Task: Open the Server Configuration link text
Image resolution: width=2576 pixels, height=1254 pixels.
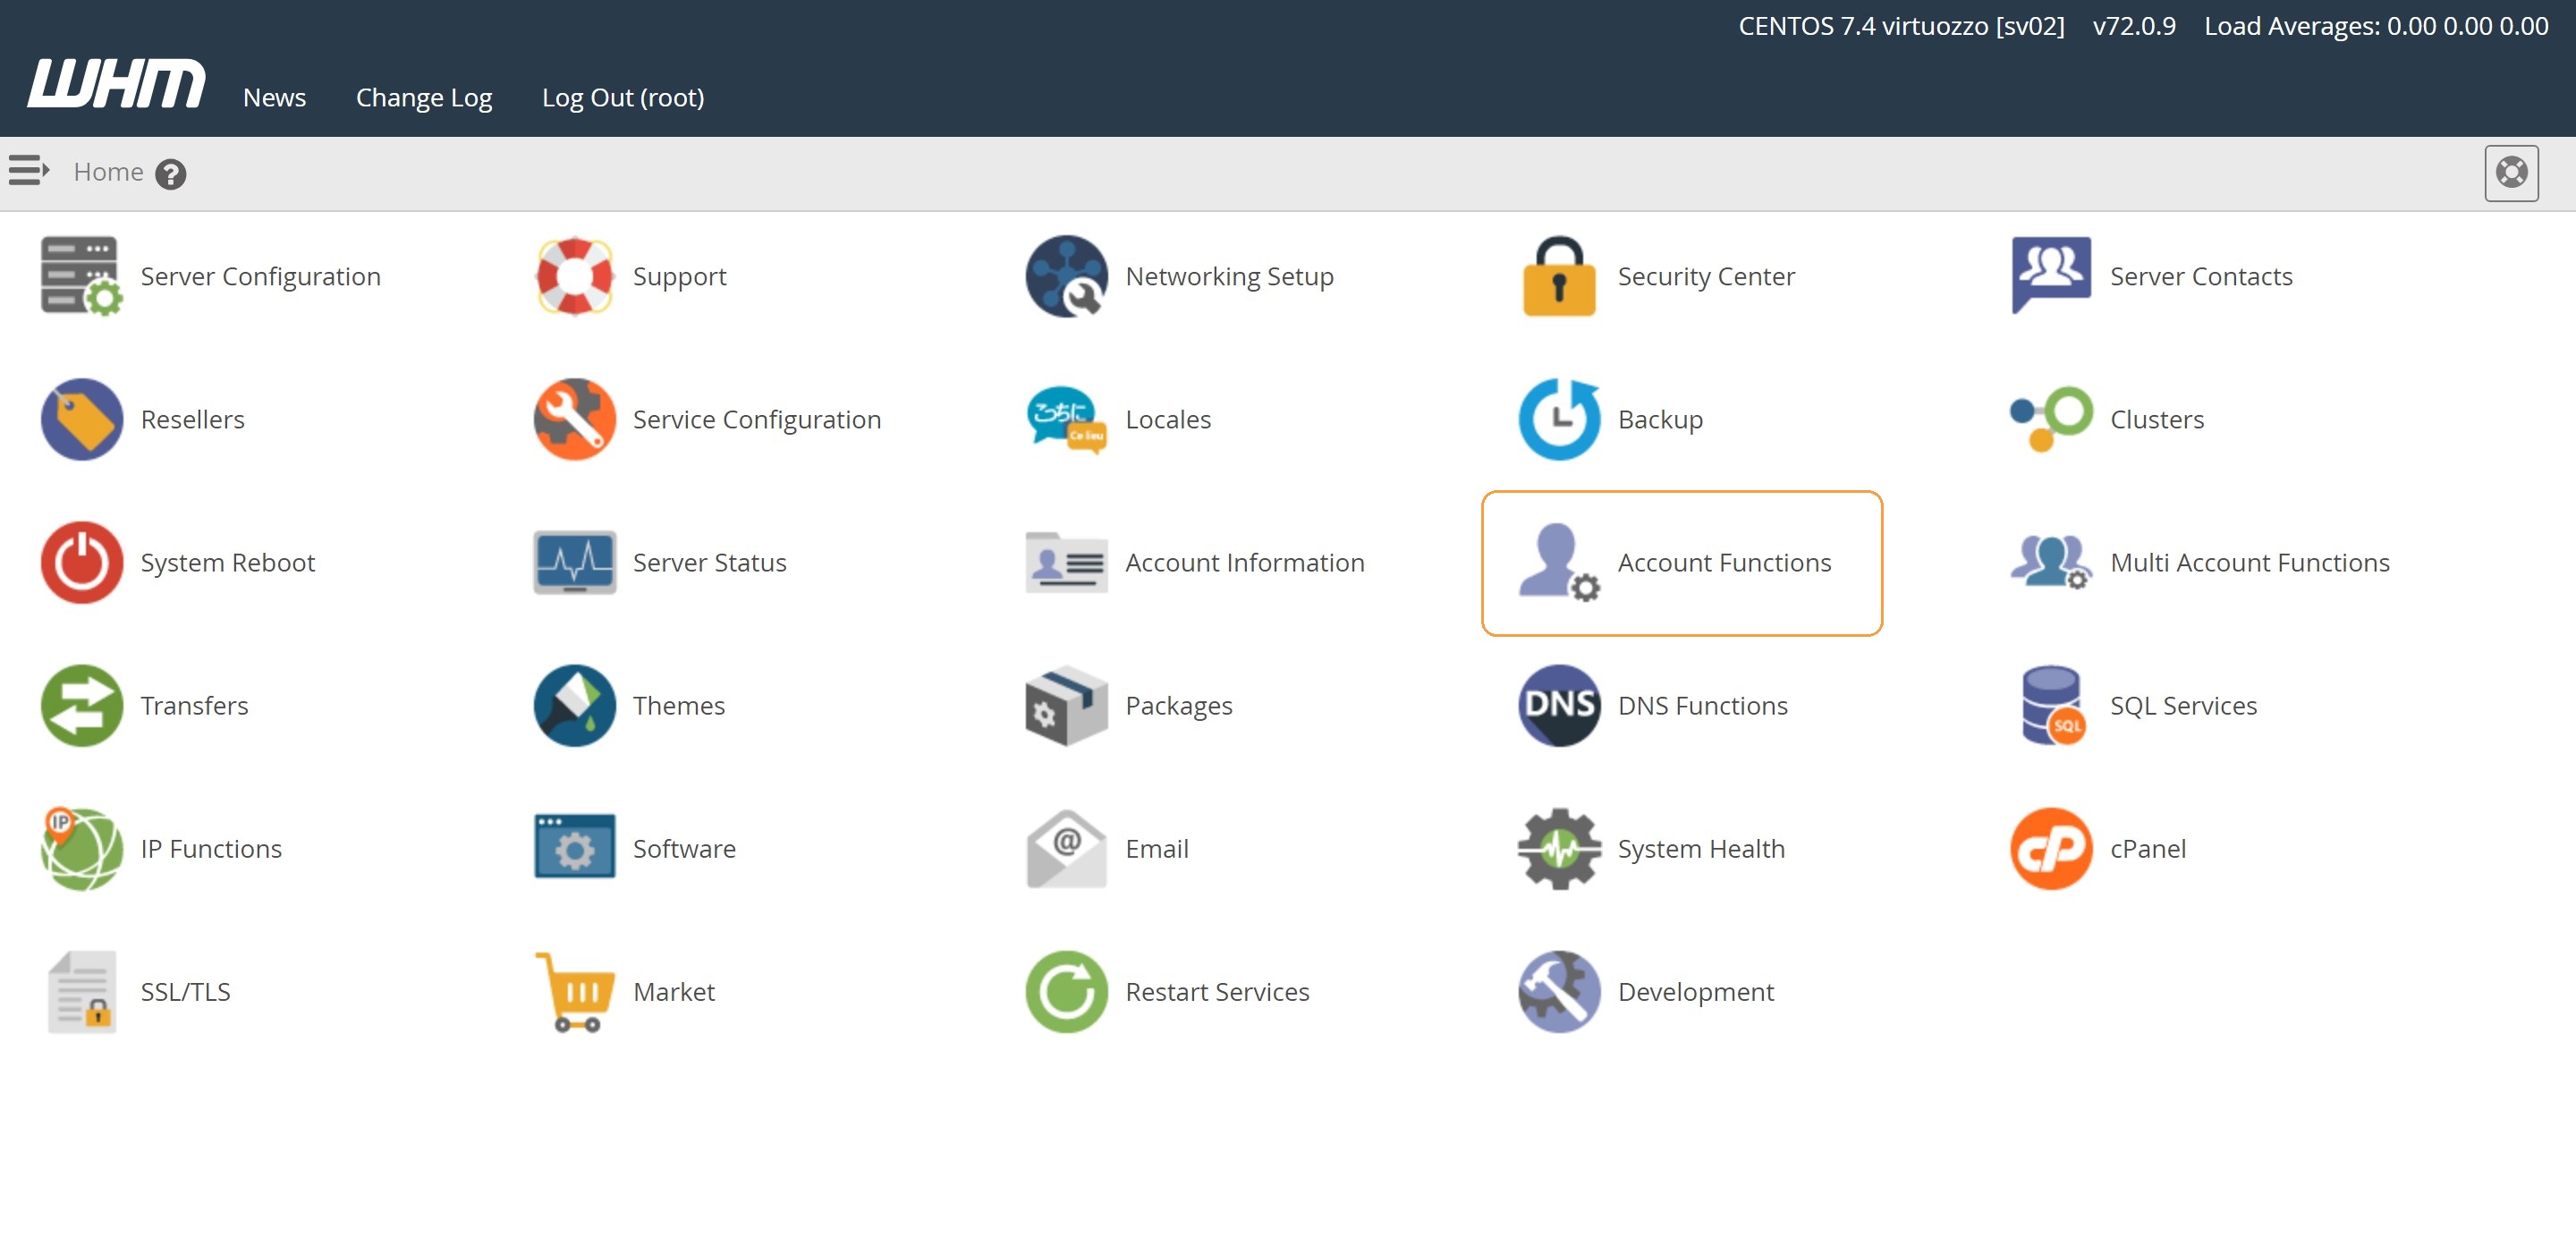Action: pos(260,276)
